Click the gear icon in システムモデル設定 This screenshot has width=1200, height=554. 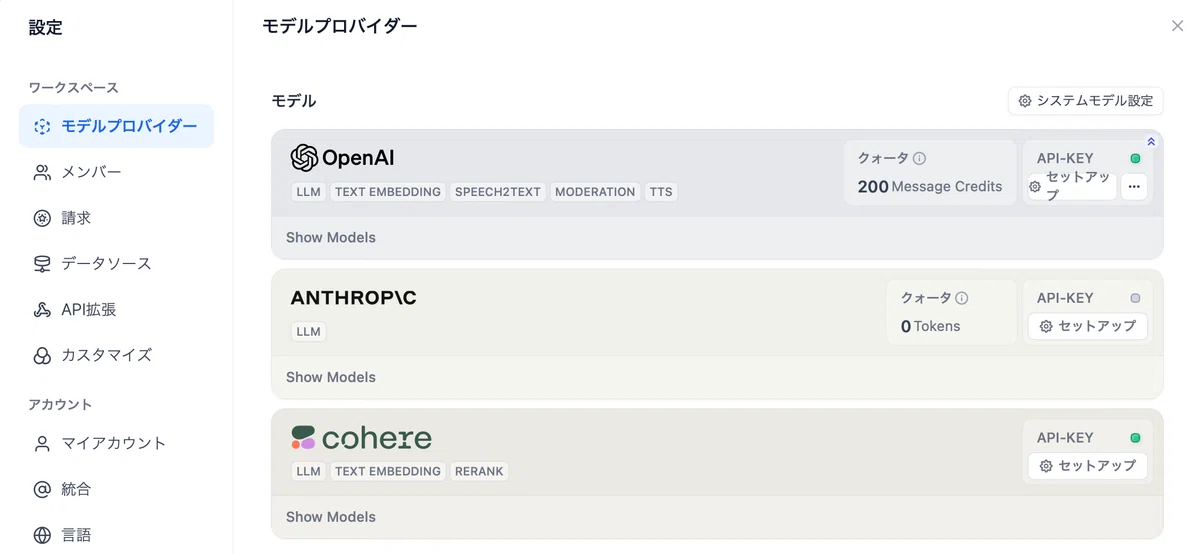1025,101
